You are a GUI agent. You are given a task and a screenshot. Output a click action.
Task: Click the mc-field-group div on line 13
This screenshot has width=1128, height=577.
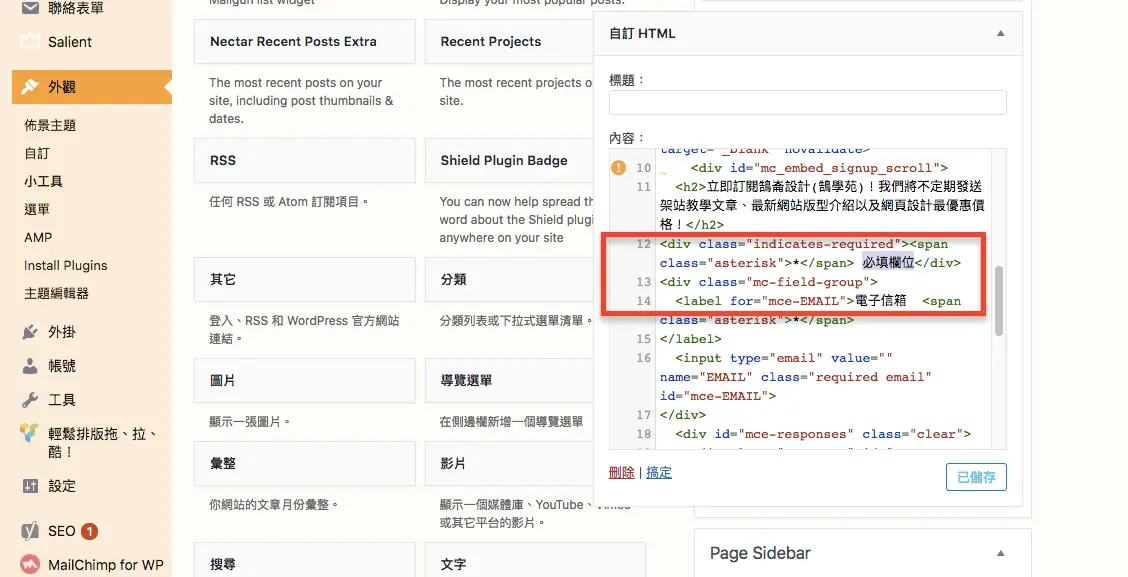point(768,282)
